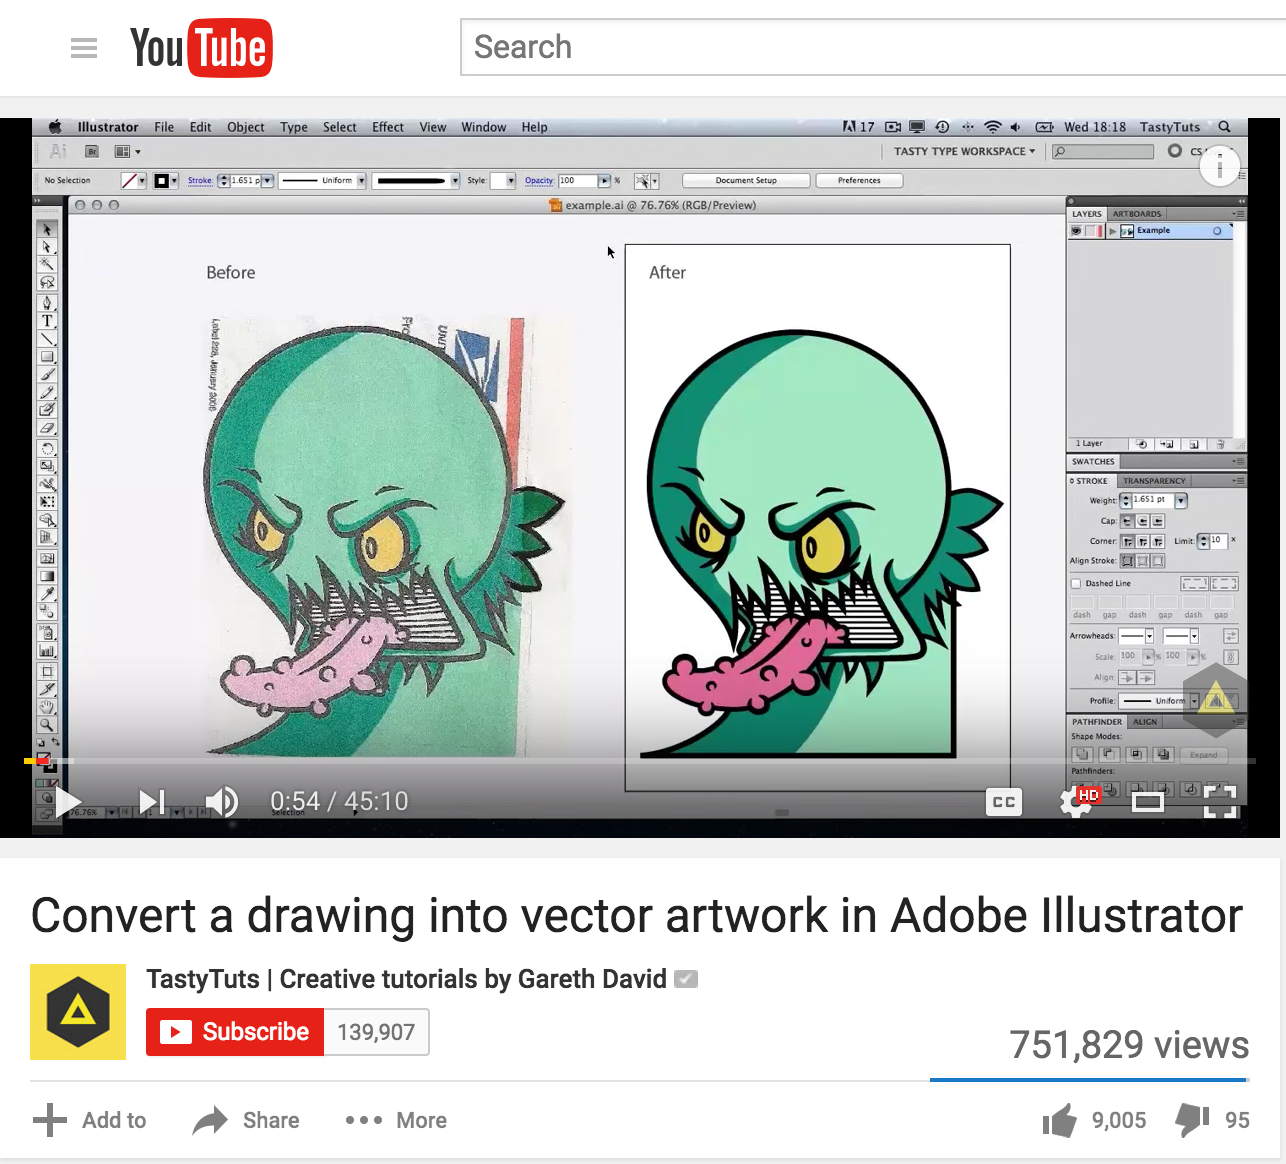Open the File menu
Viewport: 1286px width, 1164px height.
[164, 127]
